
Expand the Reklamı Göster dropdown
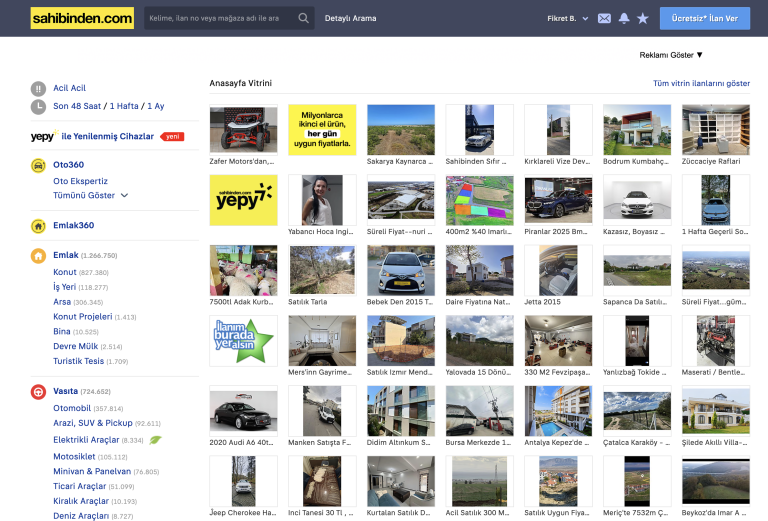click(x=671, y=55)
